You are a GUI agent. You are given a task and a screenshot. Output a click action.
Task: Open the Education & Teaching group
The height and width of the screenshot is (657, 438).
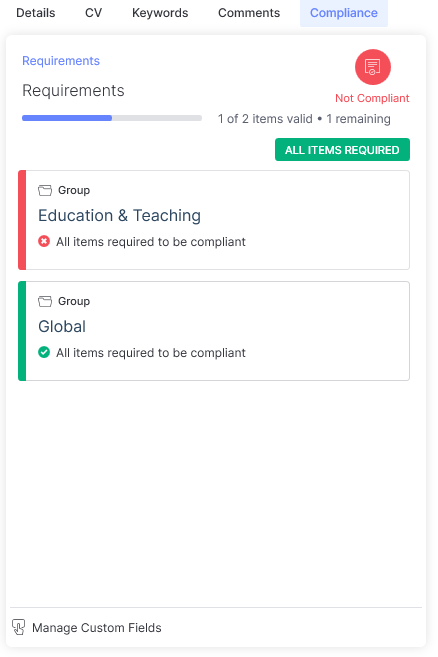pos(119,215)
